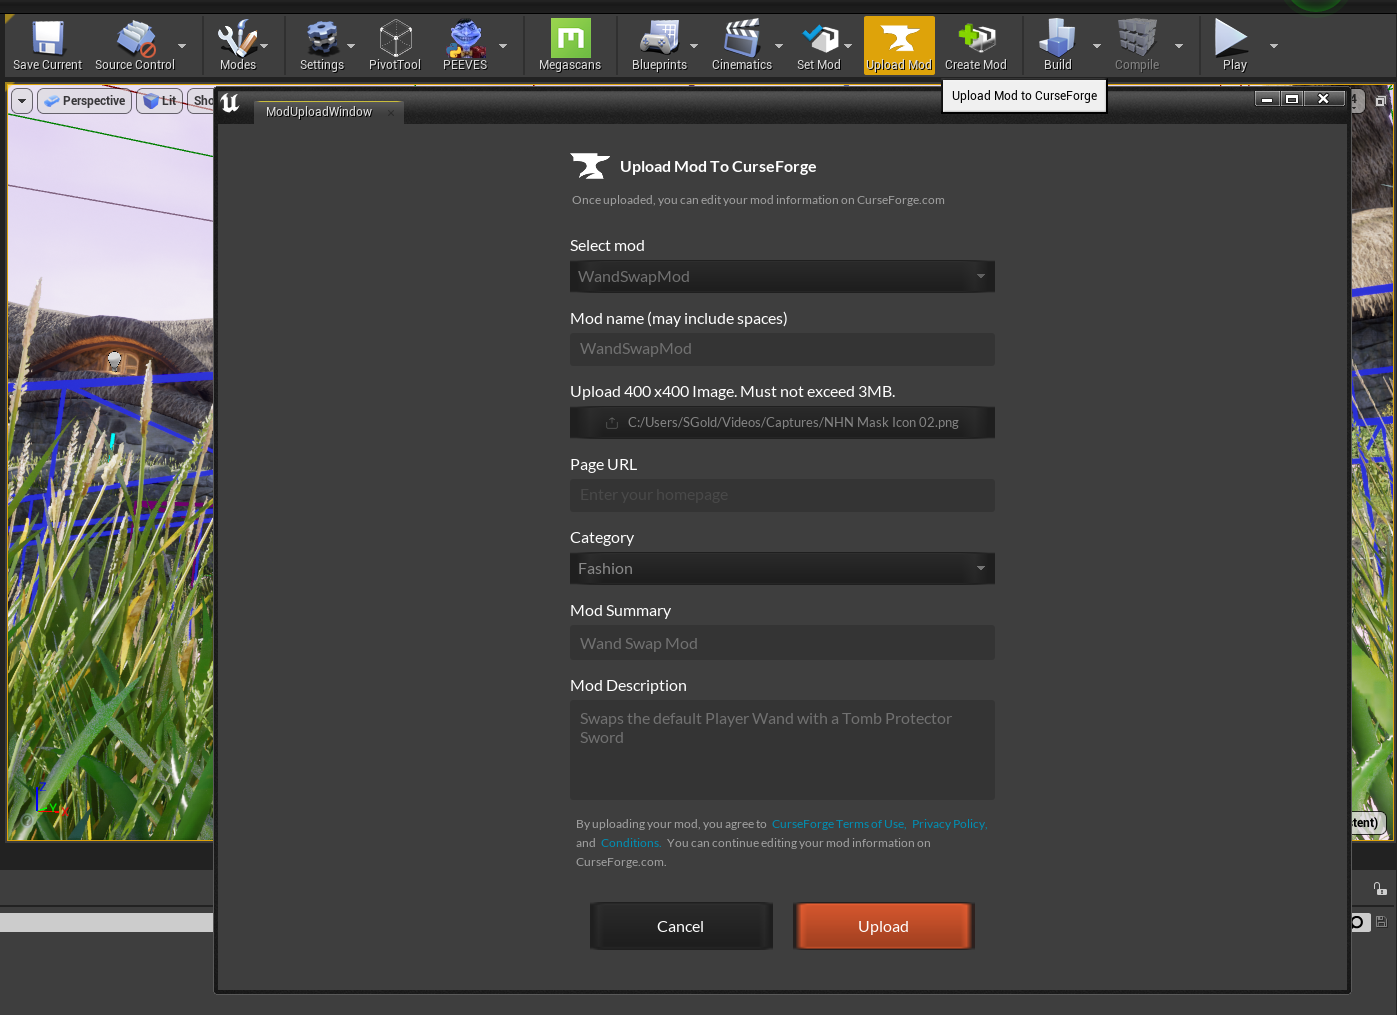The image size is (1397, 1015).
Task: Click the image upload icon in file field
Action: coord(612,423)
